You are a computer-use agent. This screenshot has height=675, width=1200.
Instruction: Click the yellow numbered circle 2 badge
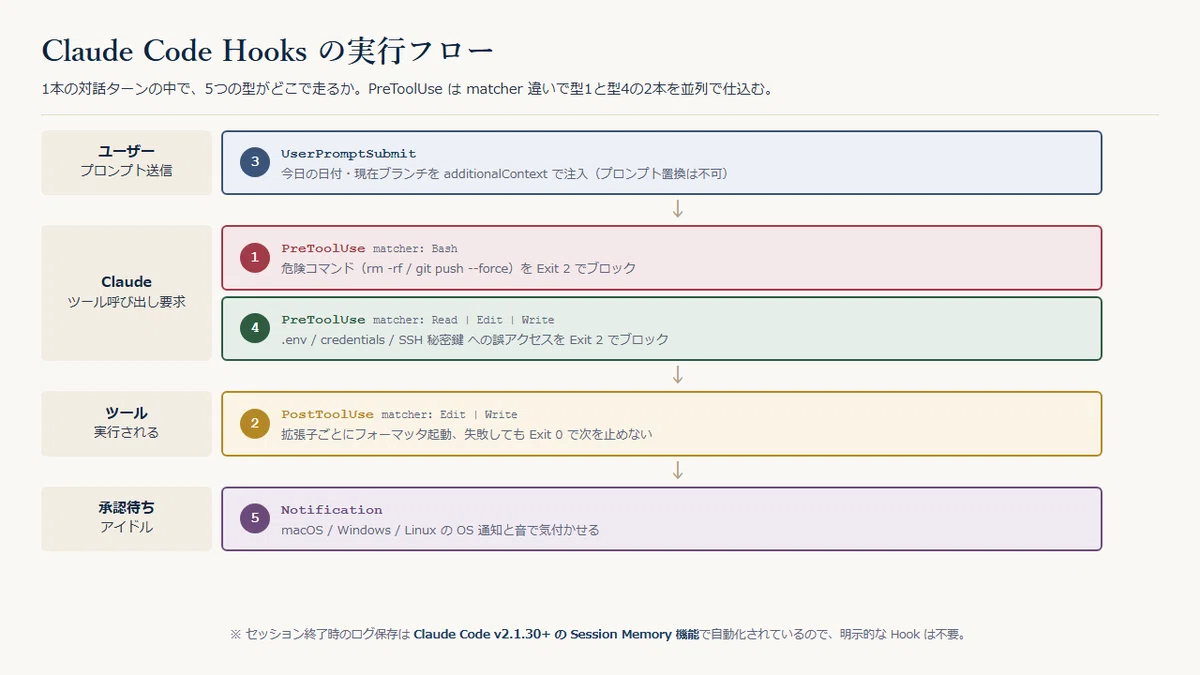[x=255, y=423]
